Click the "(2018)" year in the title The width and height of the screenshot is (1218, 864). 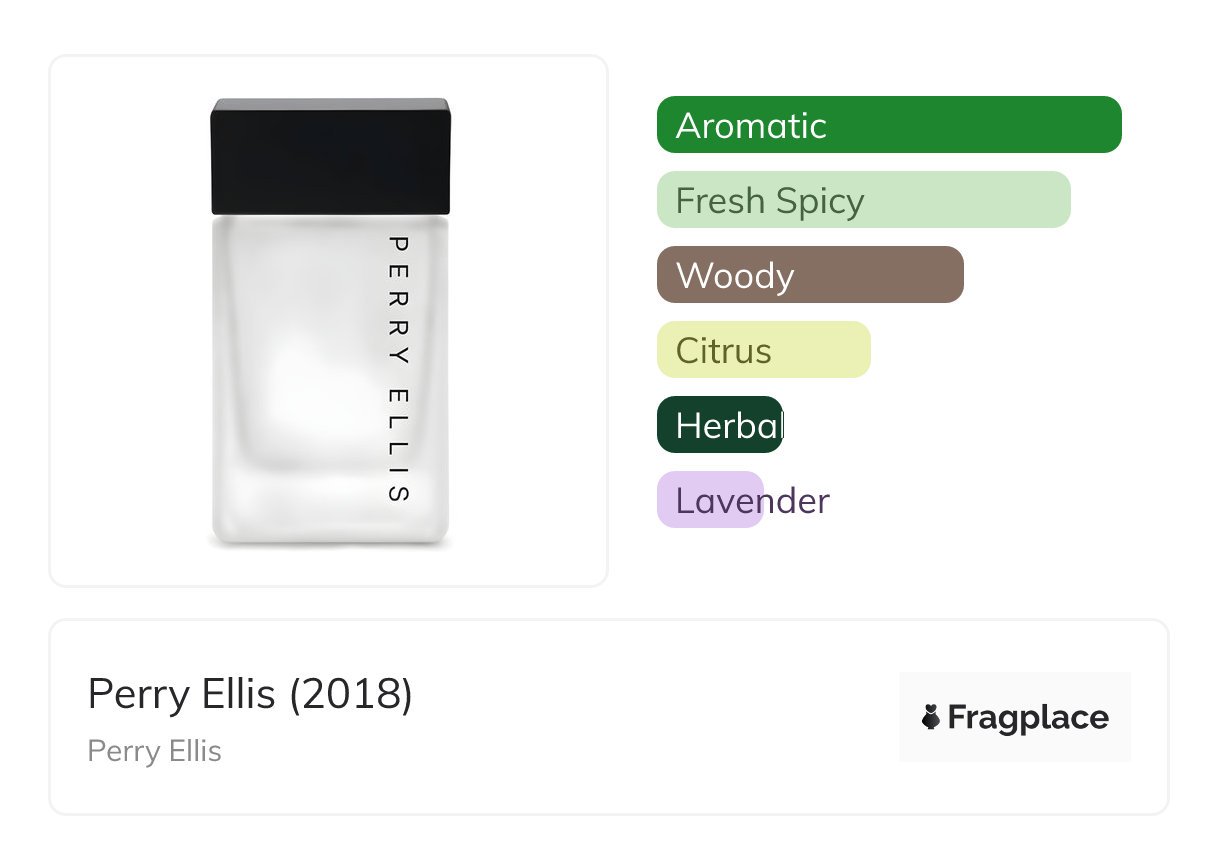[x=351, y=694]
